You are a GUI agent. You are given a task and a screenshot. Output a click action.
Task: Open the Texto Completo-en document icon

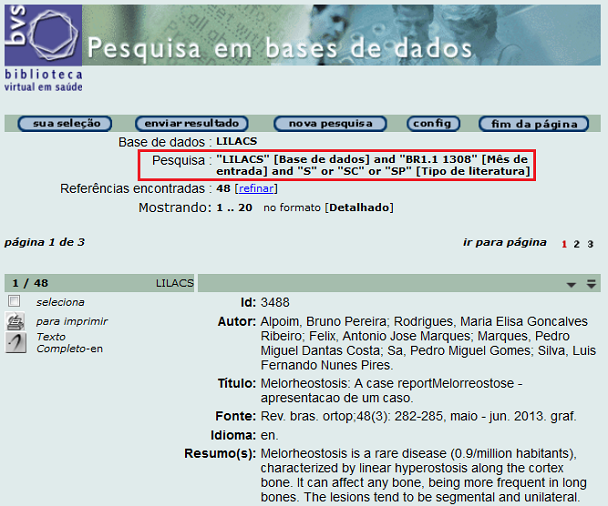tap(16, 343)
